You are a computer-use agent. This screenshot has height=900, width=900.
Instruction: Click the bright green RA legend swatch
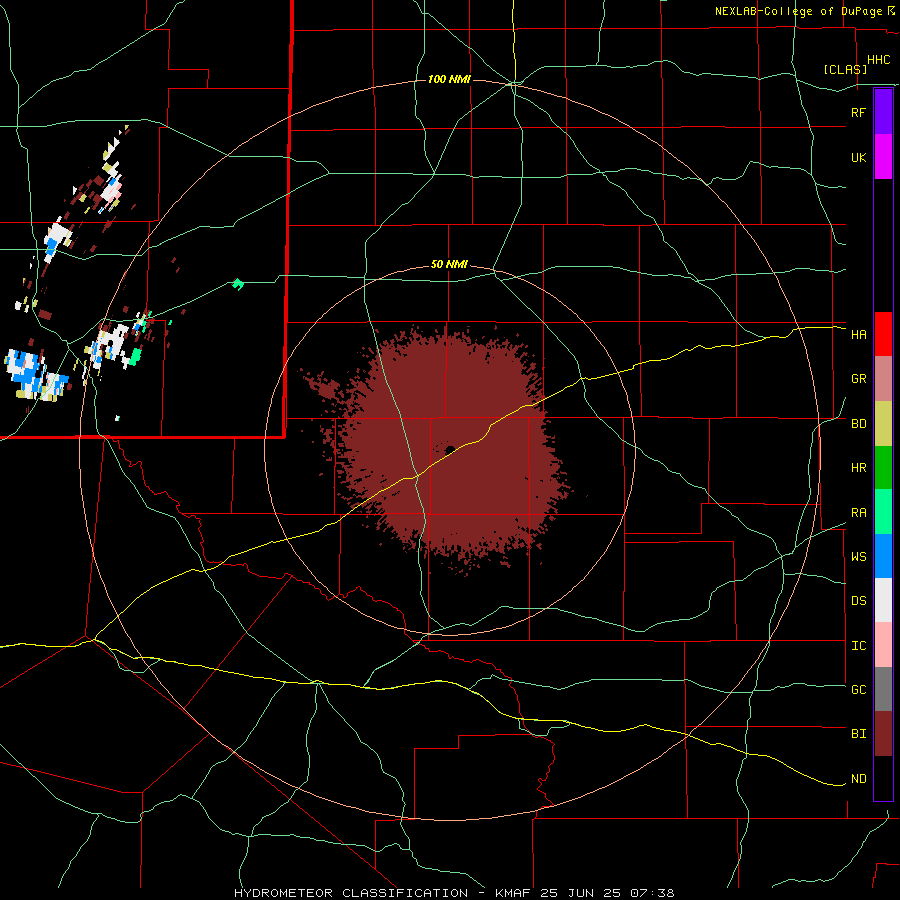tap(883, 512)
